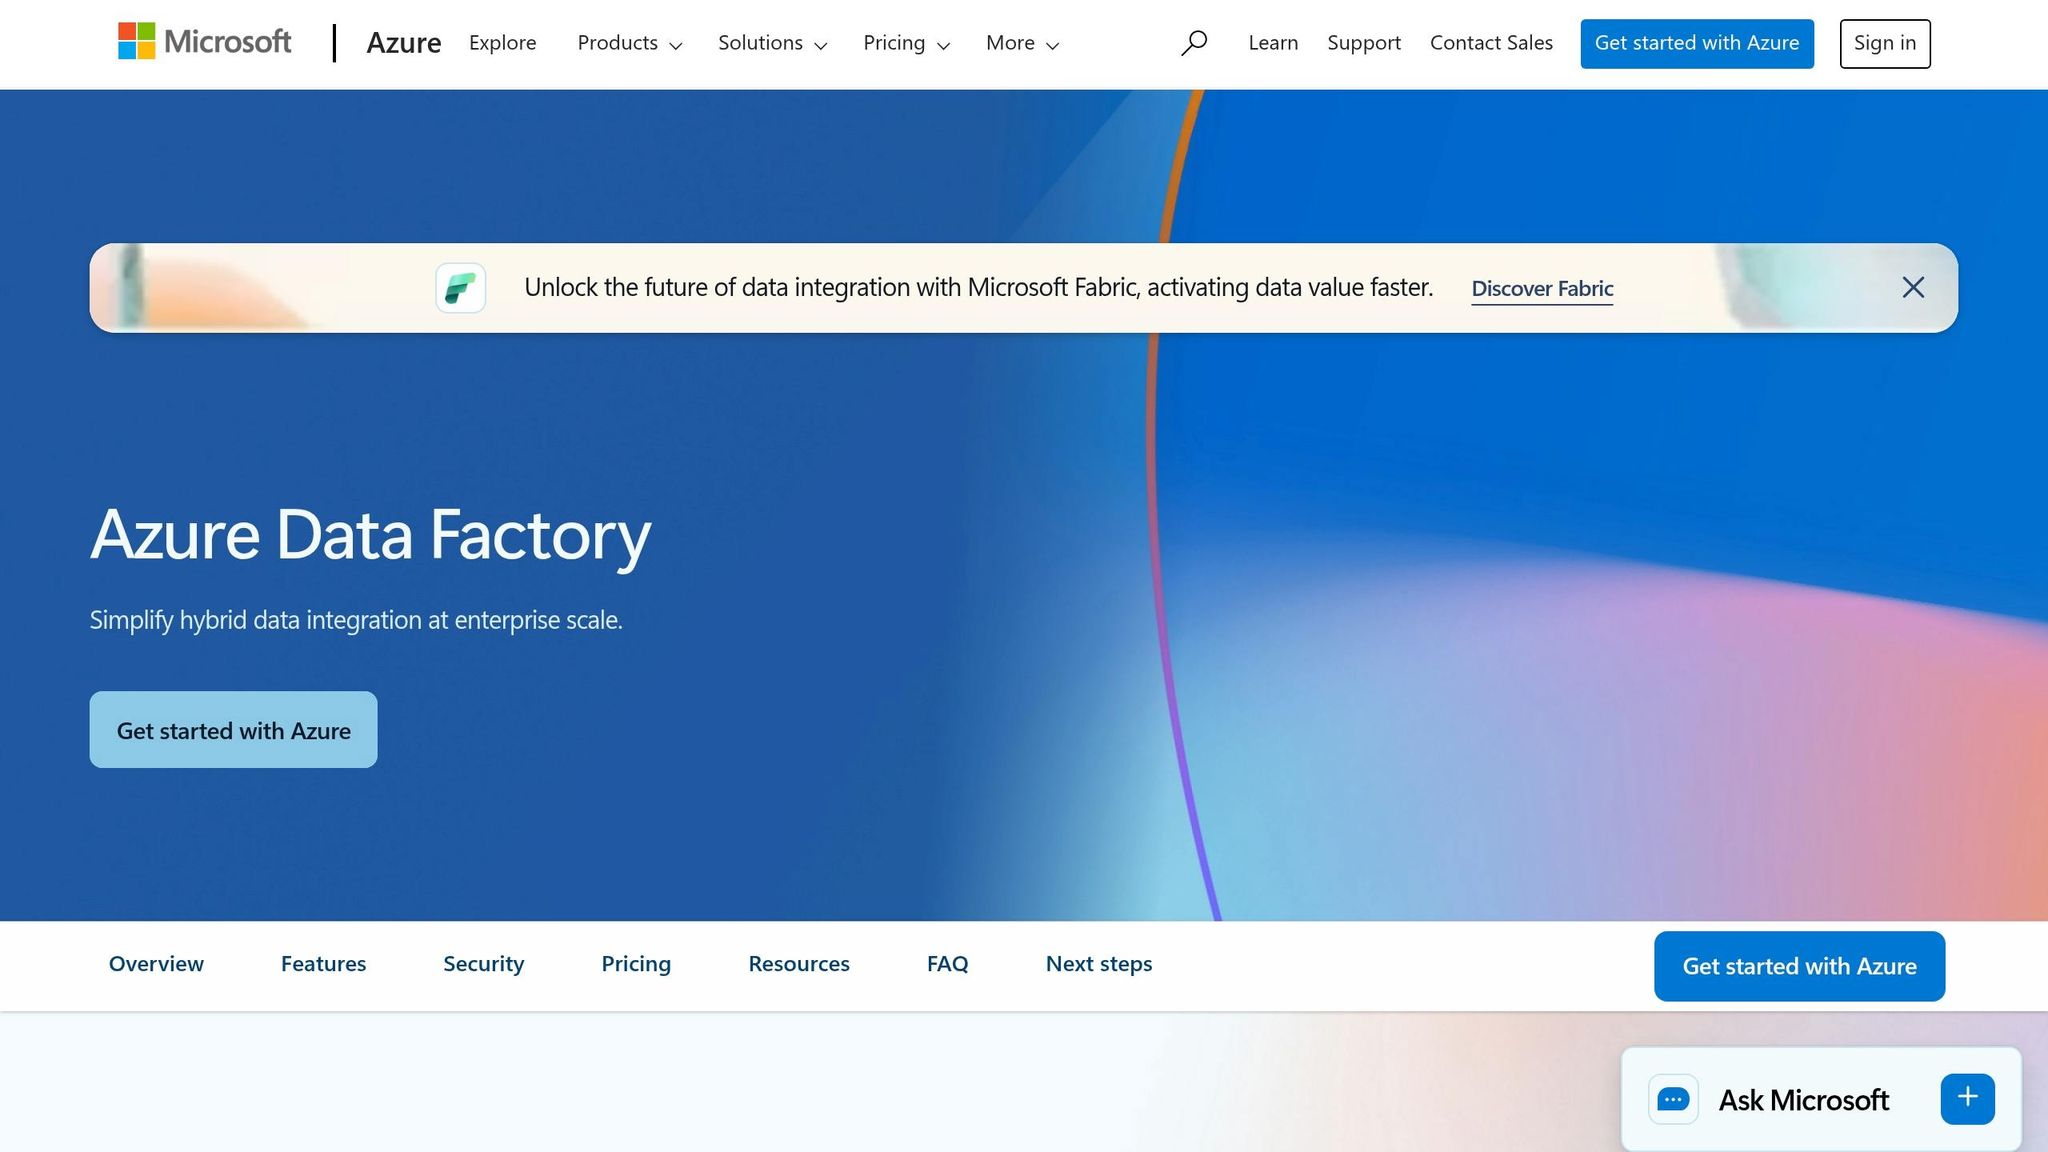Click header Get started with Azure button
This screenshot has height=1152, width=2048.
point(1697,43)
